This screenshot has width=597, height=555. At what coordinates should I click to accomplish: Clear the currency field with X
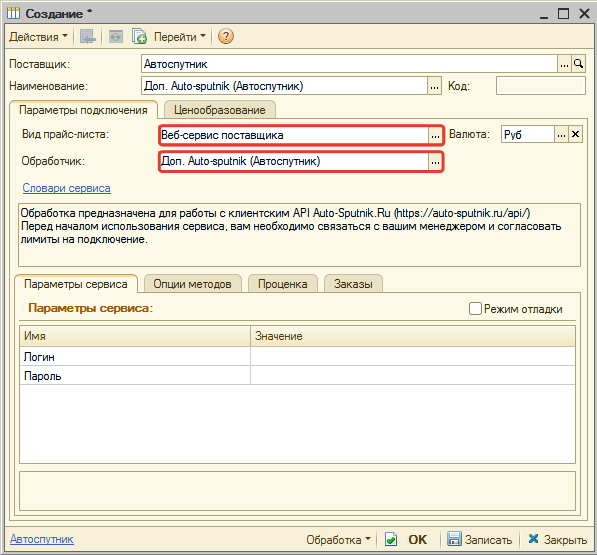tap(575, 134)
